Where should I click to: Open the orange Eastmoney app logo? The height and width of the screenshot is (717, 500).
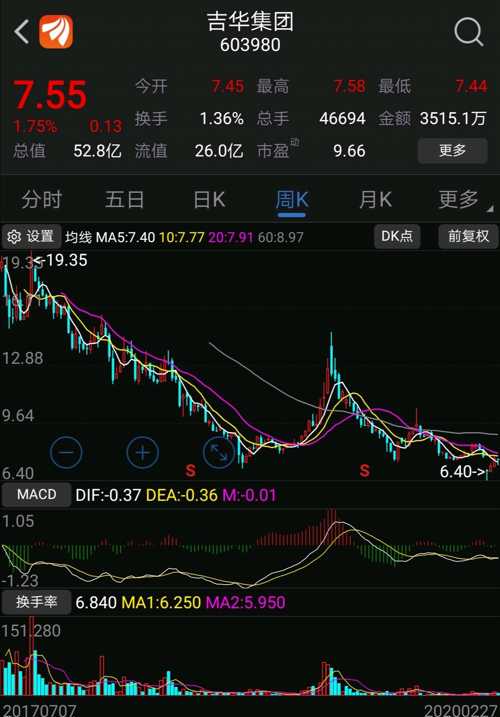coord(56,32)
